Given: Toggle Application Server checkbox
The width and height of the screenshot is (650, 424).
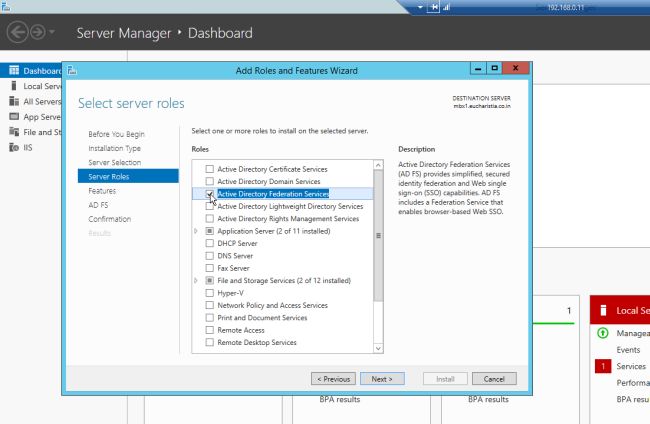Looking at the screenshot, I should pos(210,231).
